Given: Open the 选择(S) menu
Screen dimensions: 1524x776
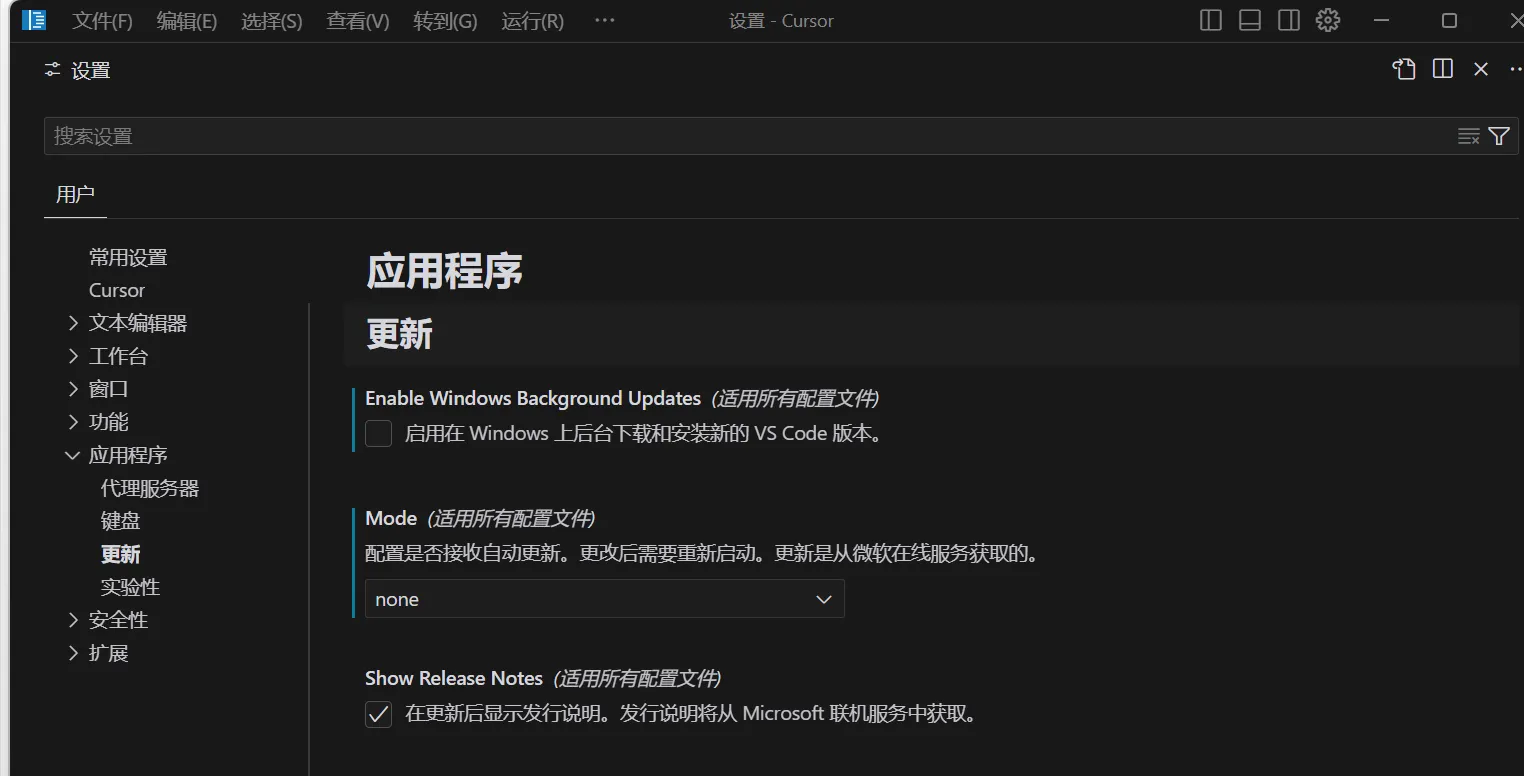Looking at the screenshot, I should [x=272, y=21].
